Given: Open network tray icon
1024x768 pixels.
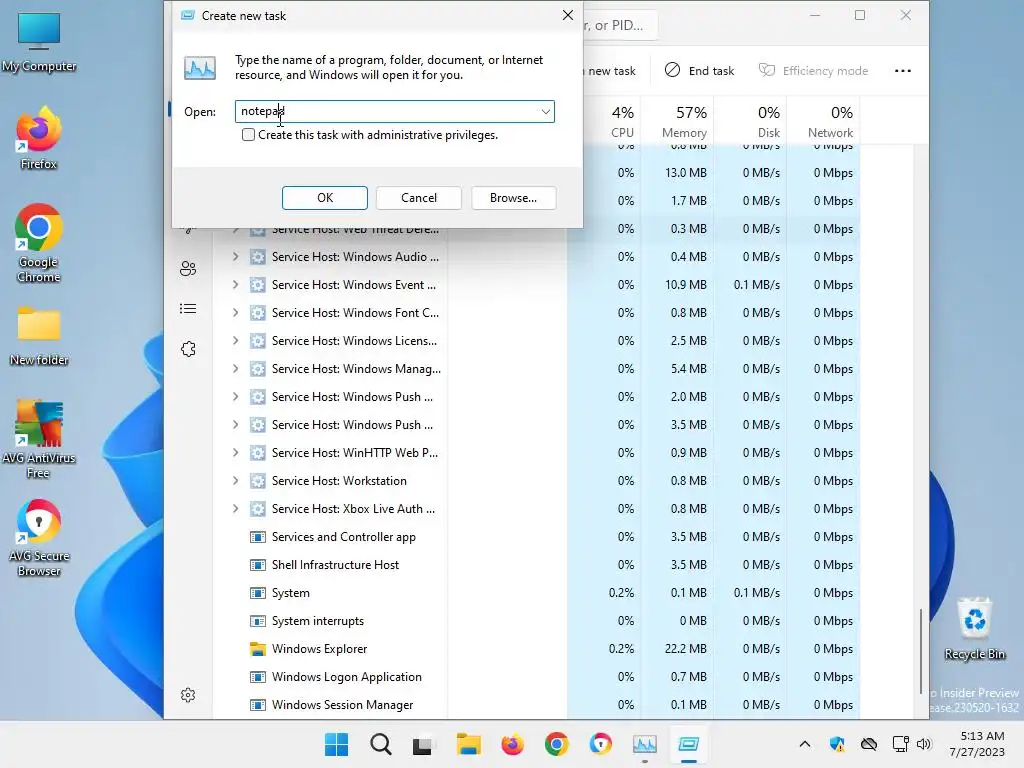Looking at the screenshot, I should [900, 744].
